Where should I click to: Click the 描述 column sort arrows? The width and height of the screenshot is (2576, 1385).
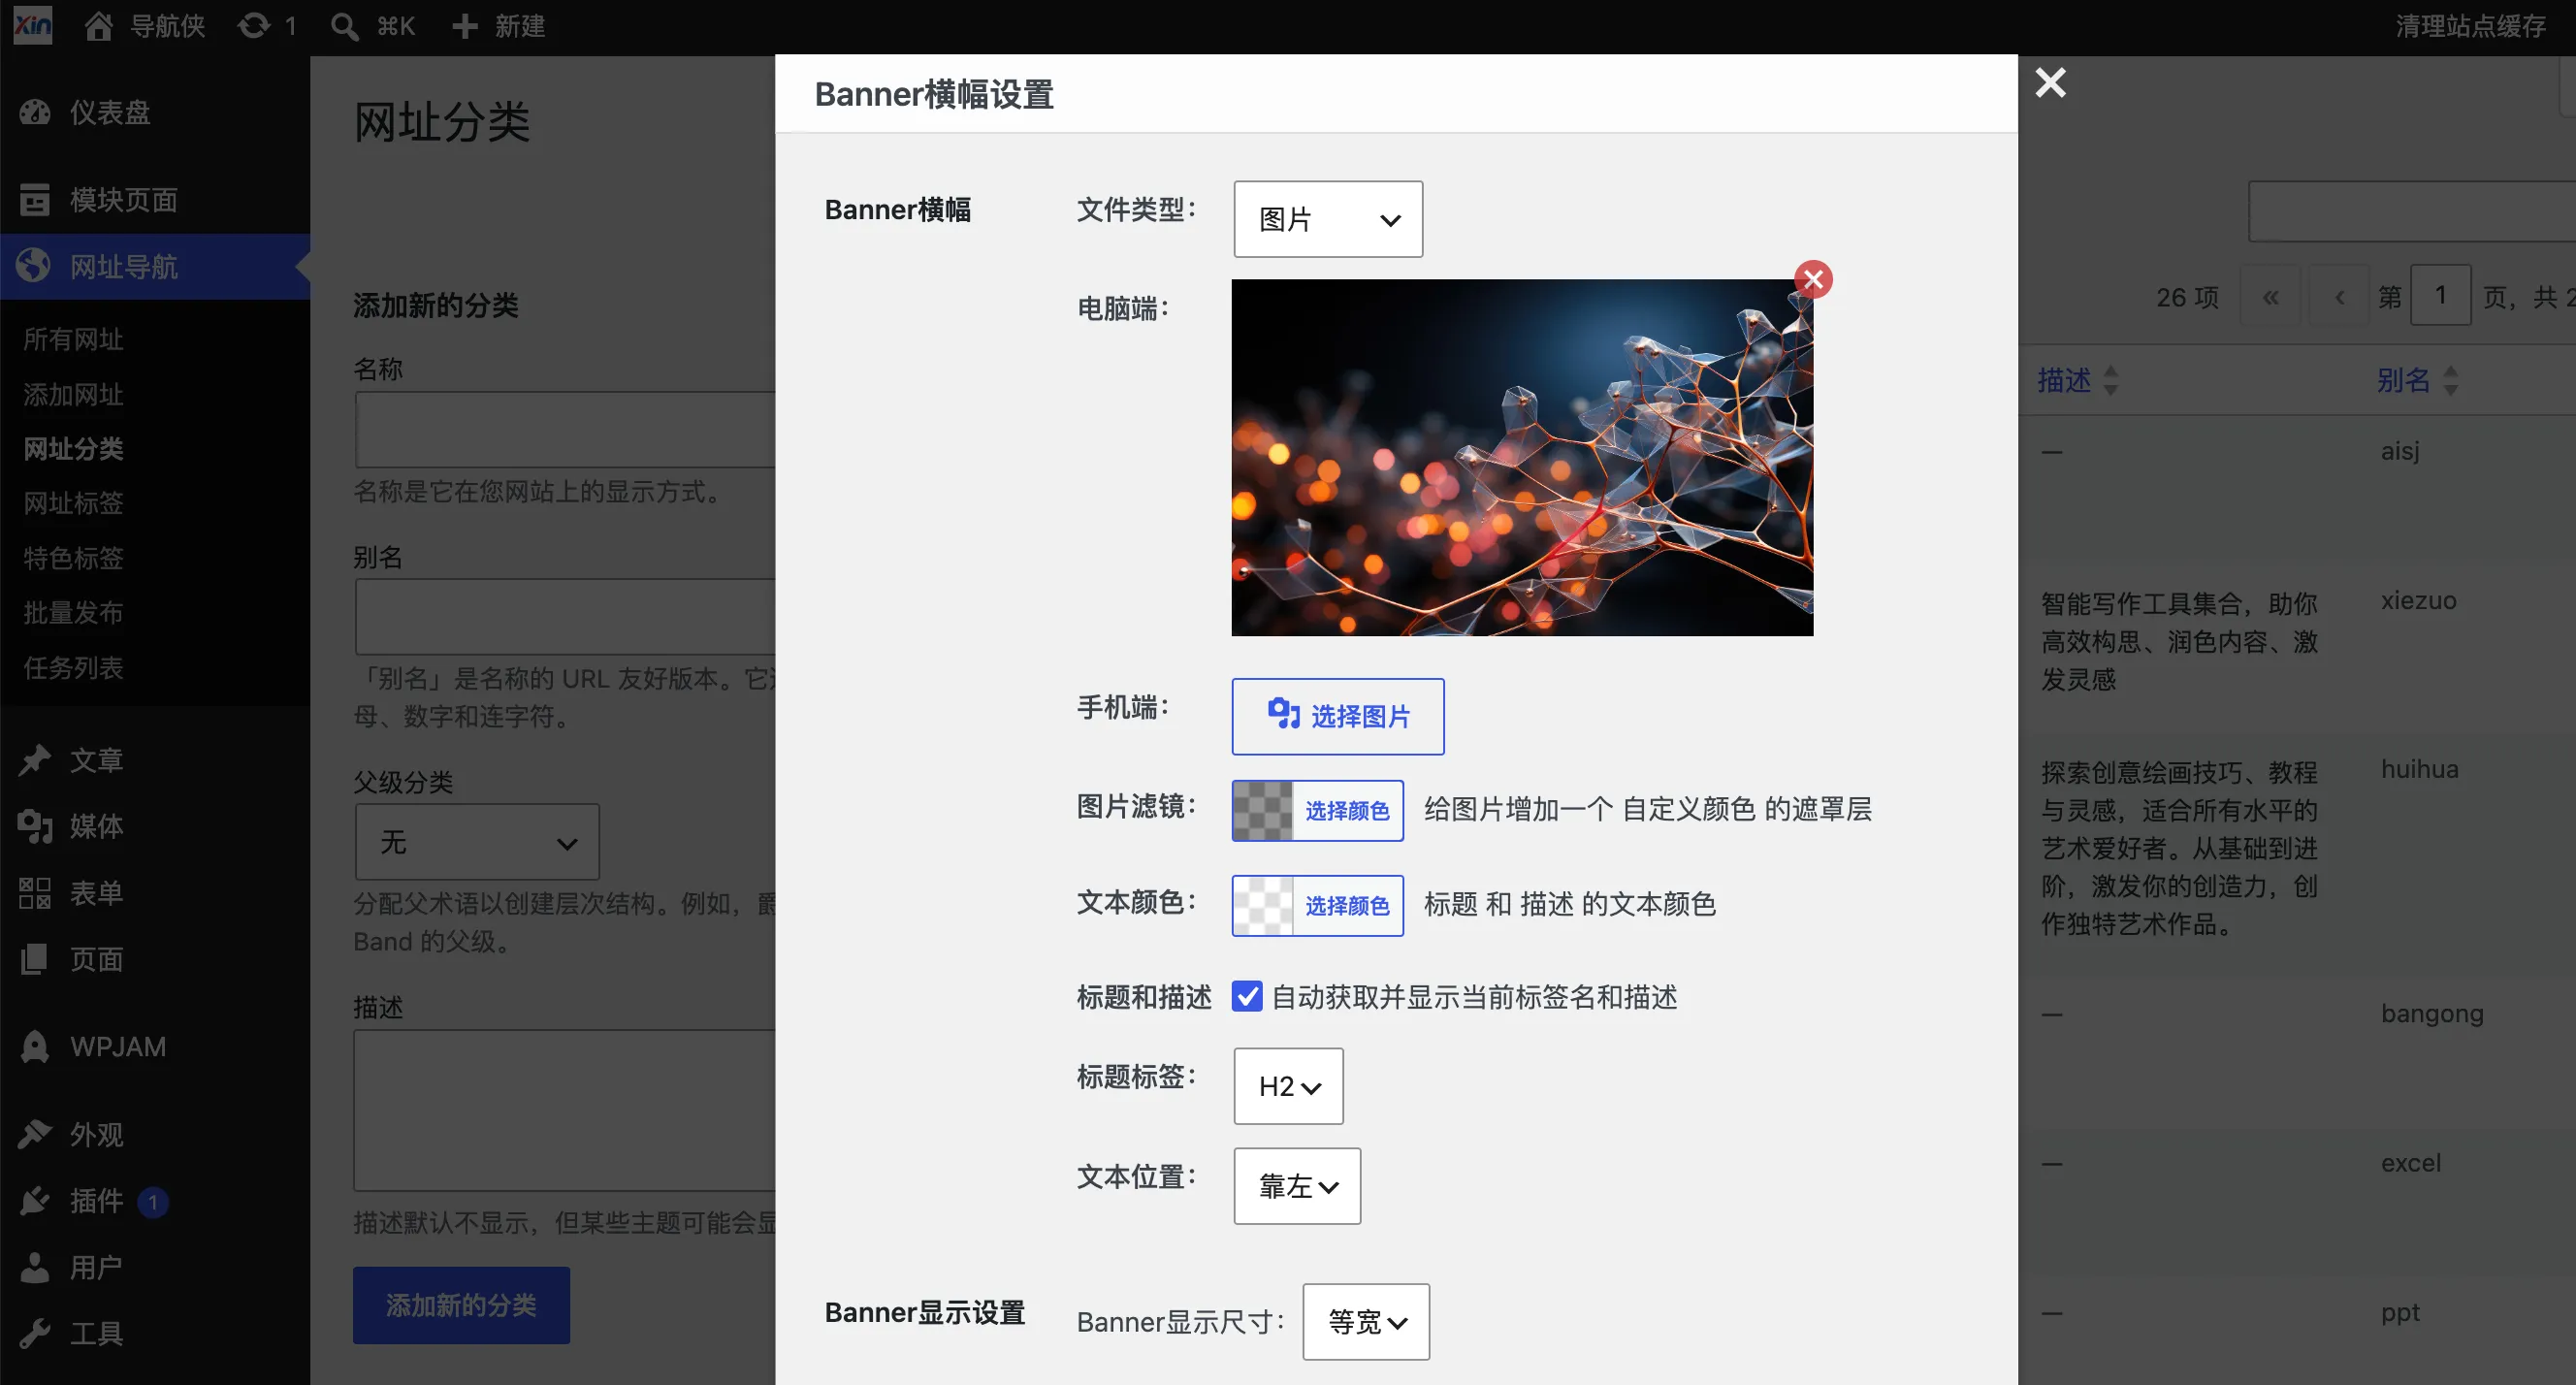2111,380
